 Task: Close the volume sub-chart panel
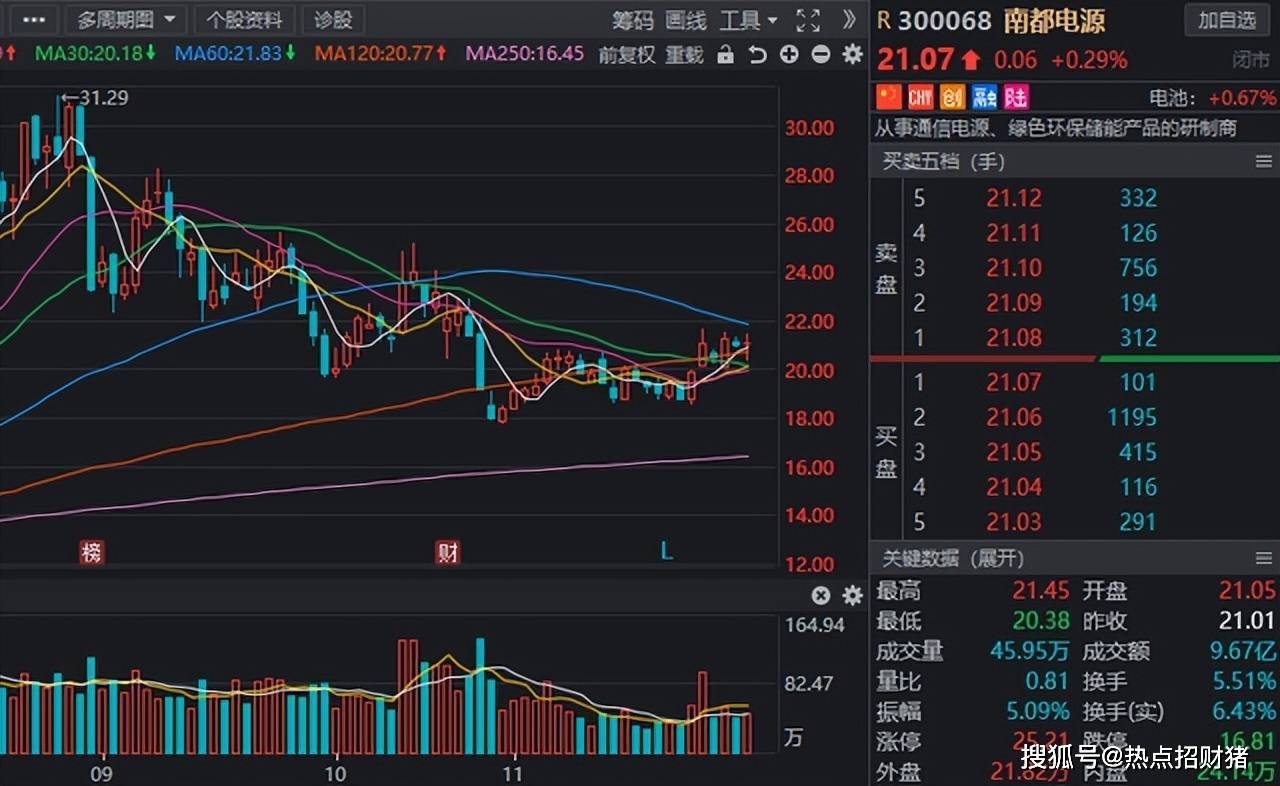click(821, 596)
